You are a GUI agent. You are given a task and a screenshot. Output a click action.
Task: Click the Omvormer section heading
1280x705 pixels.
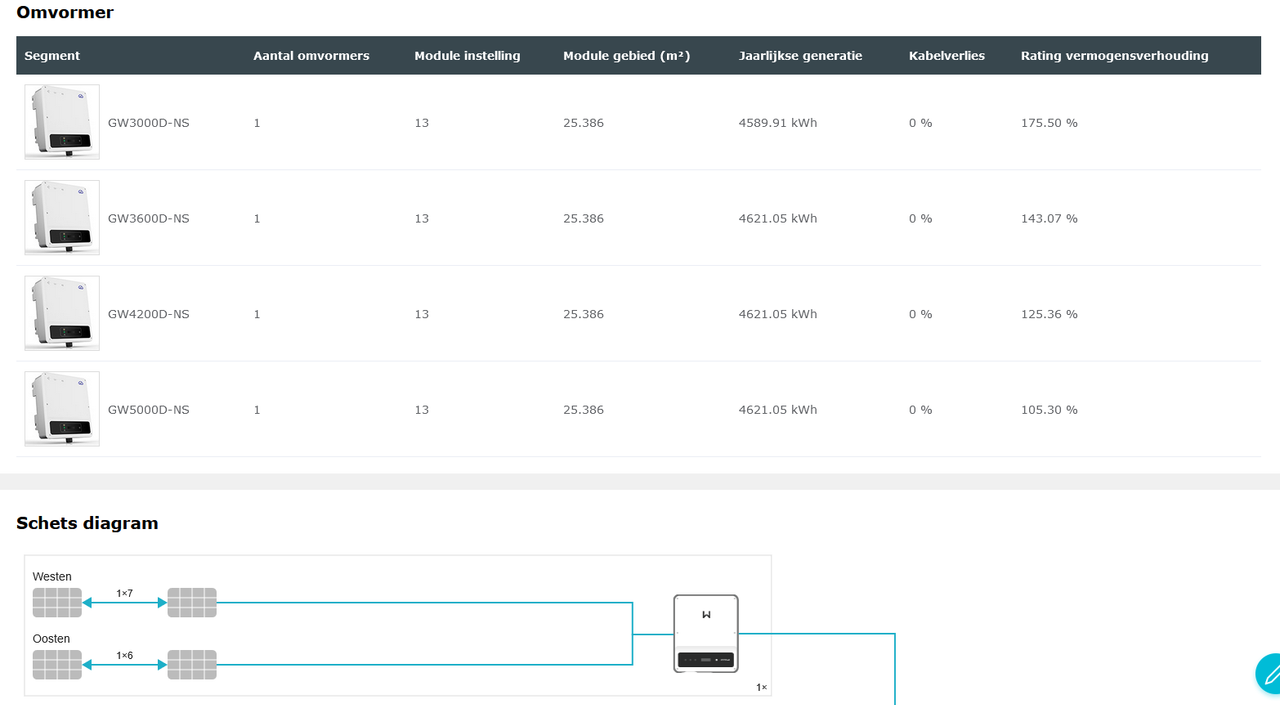65,13
